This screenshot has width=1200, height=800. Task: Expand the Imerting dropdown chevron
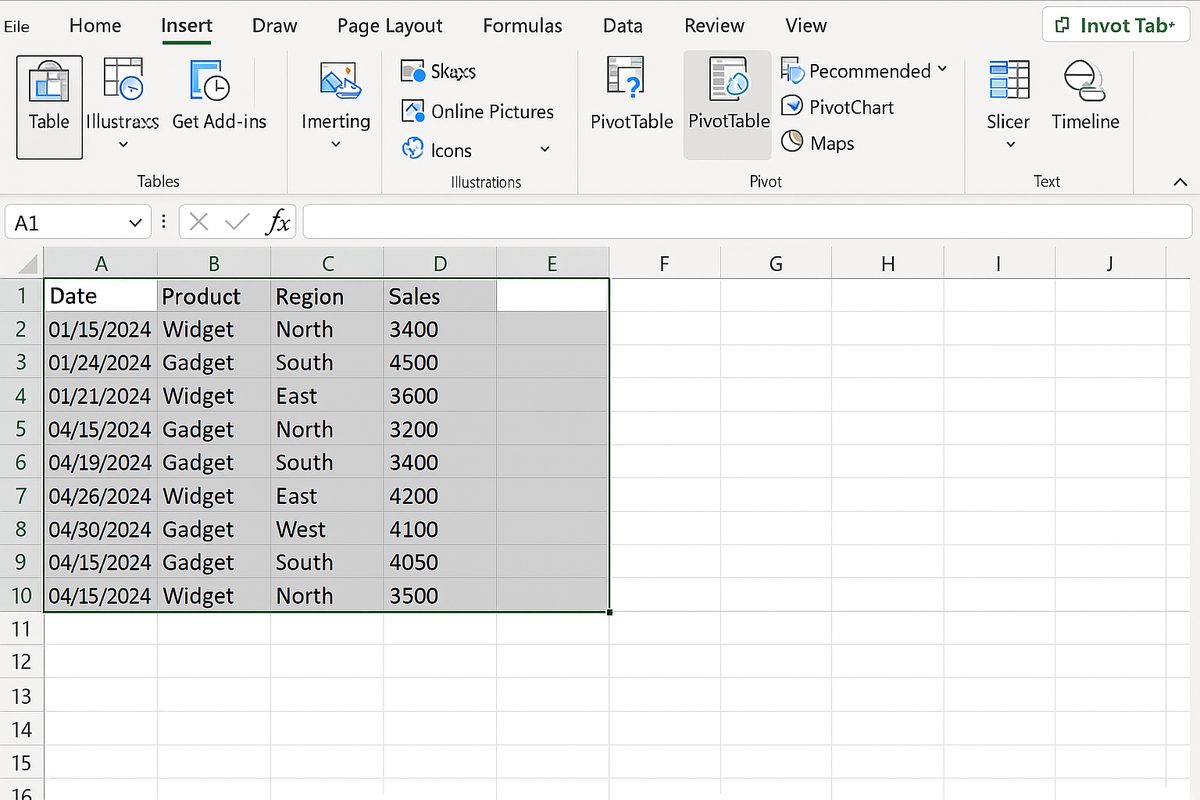336,145
